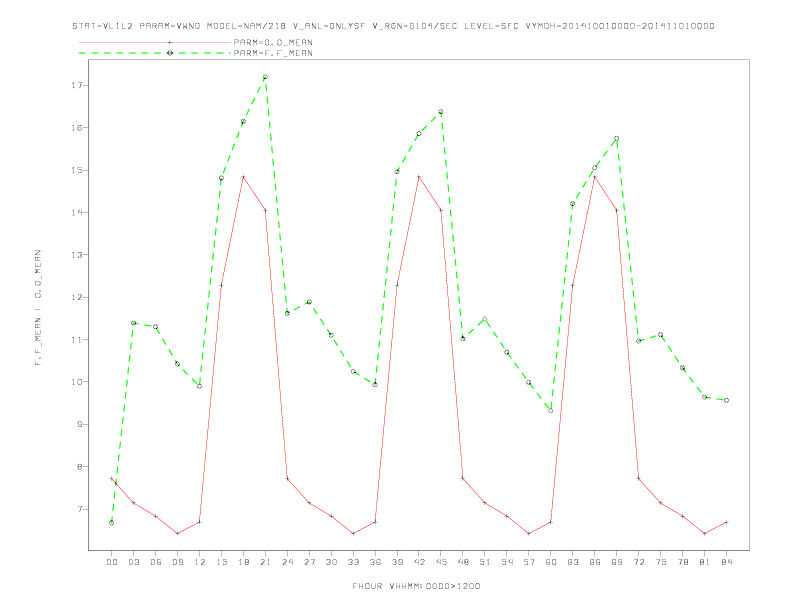
Task: Click x-axis tick label 03
Action: [x=133, y=562]
